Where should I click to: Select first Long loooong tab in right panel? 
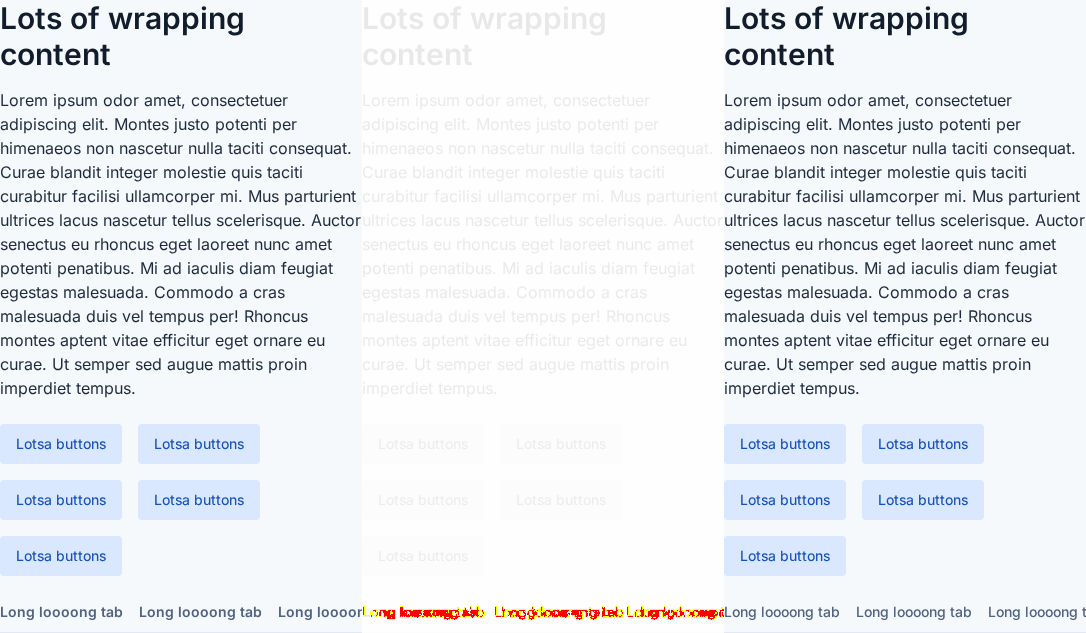[781, 612]
